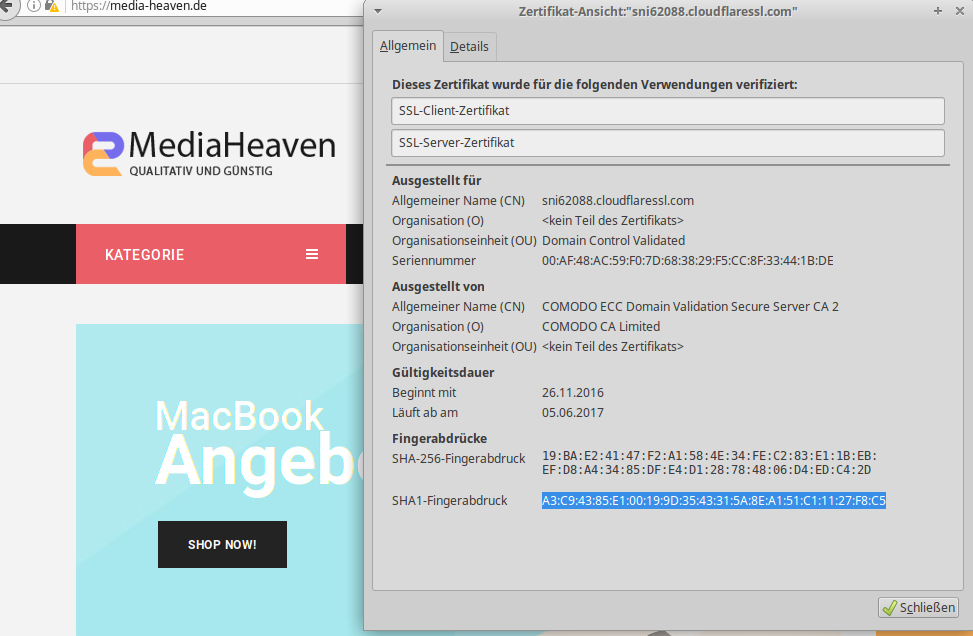Click the 'Seriennummer' label
This screenshot has width=973, height=636.
tap(434, 261)
